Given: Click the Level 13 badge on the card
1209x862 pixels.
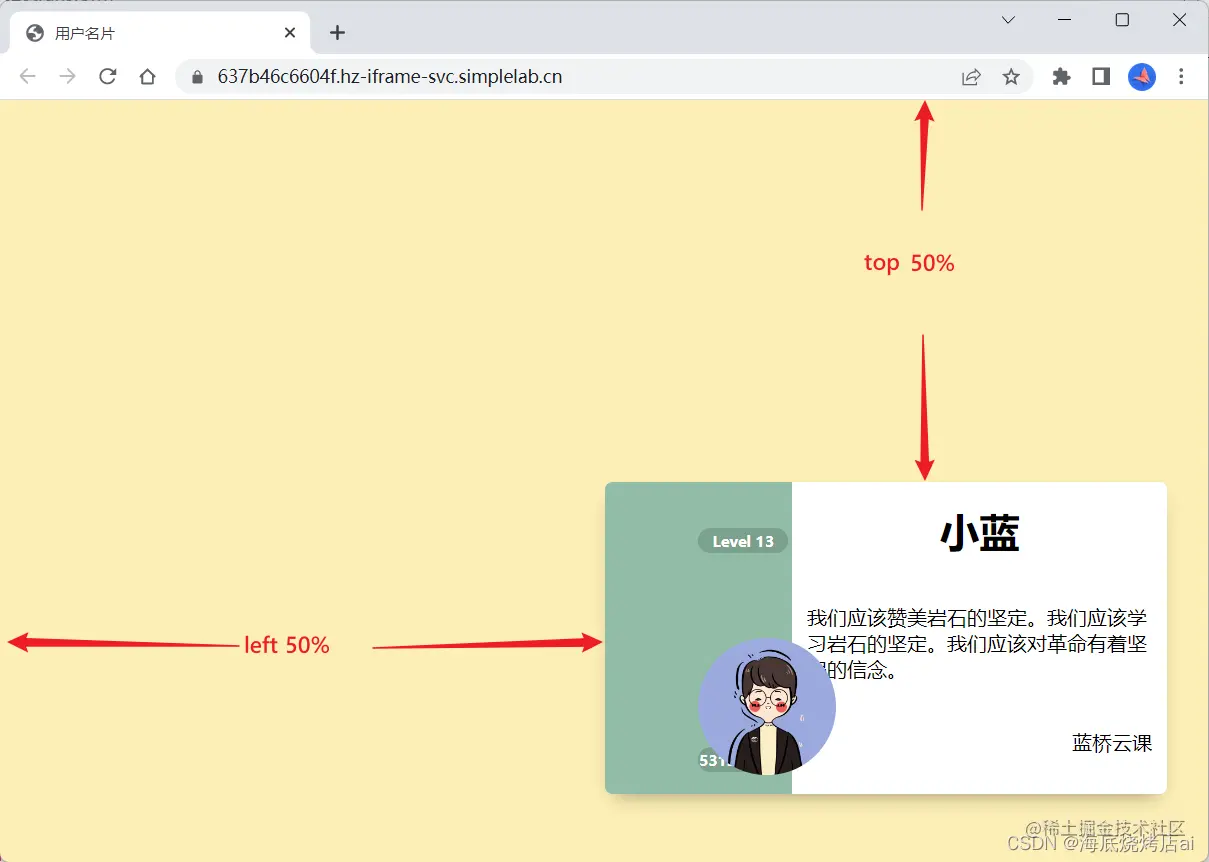Looking at the screenshot, I should [x=742, y=541].
